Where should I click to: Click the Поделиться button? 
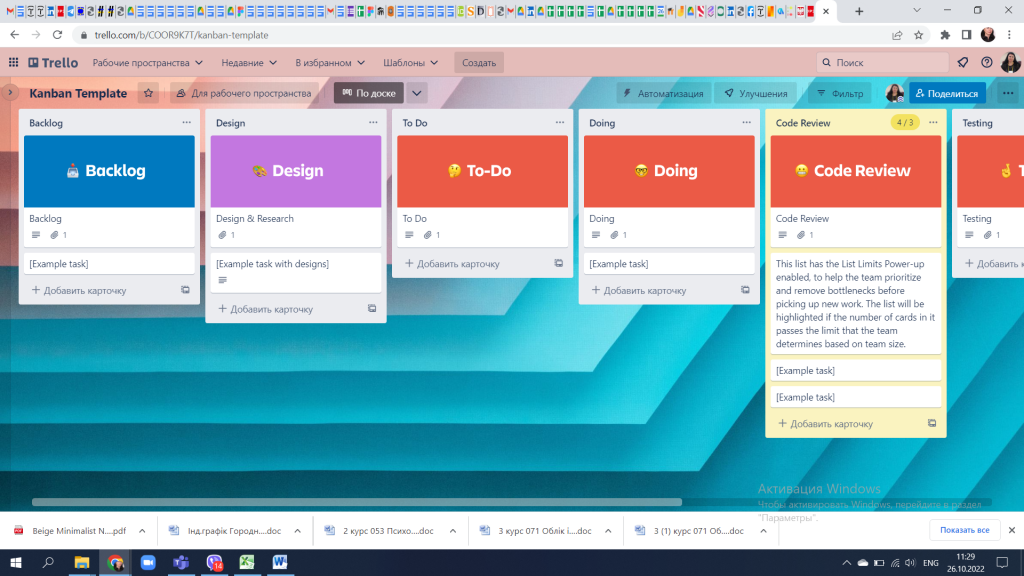(x=947, y=93)
